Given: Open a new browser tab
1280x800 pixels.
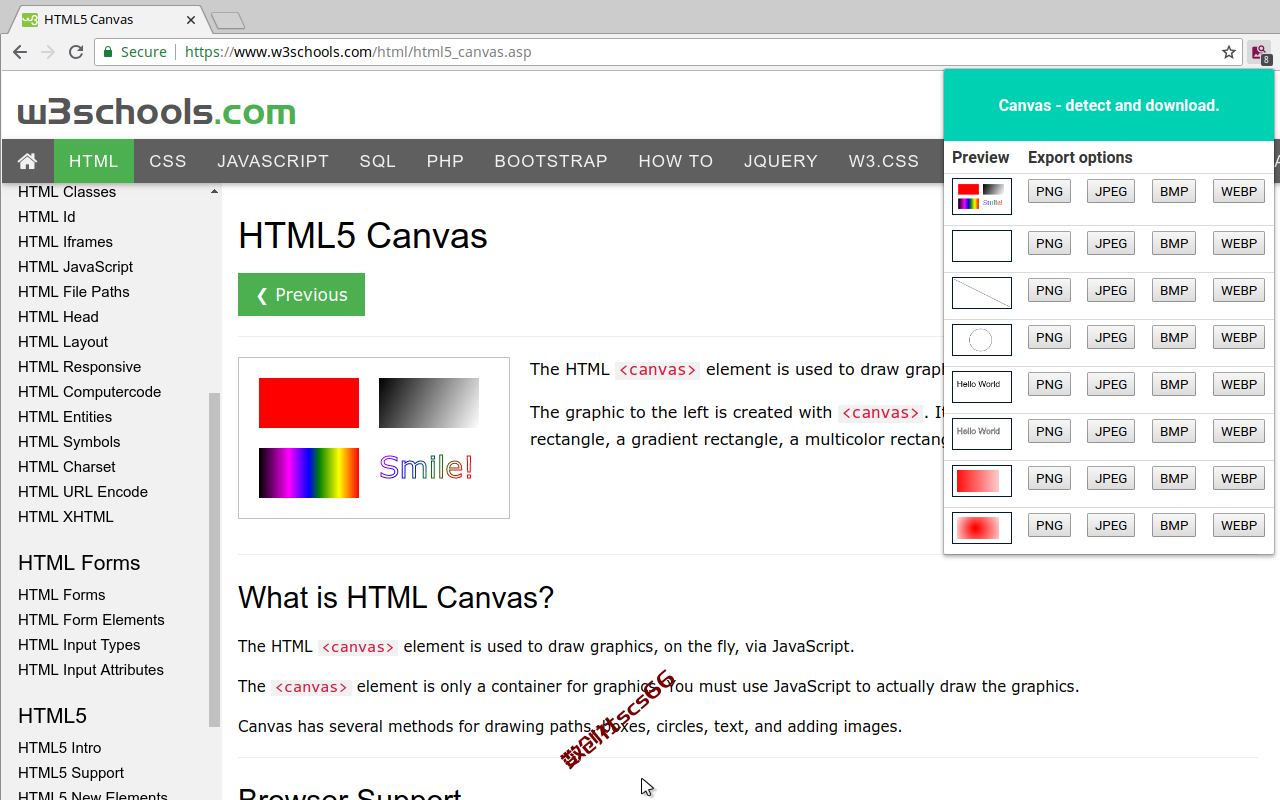Looking at the screenshot, I should point(228,20).
